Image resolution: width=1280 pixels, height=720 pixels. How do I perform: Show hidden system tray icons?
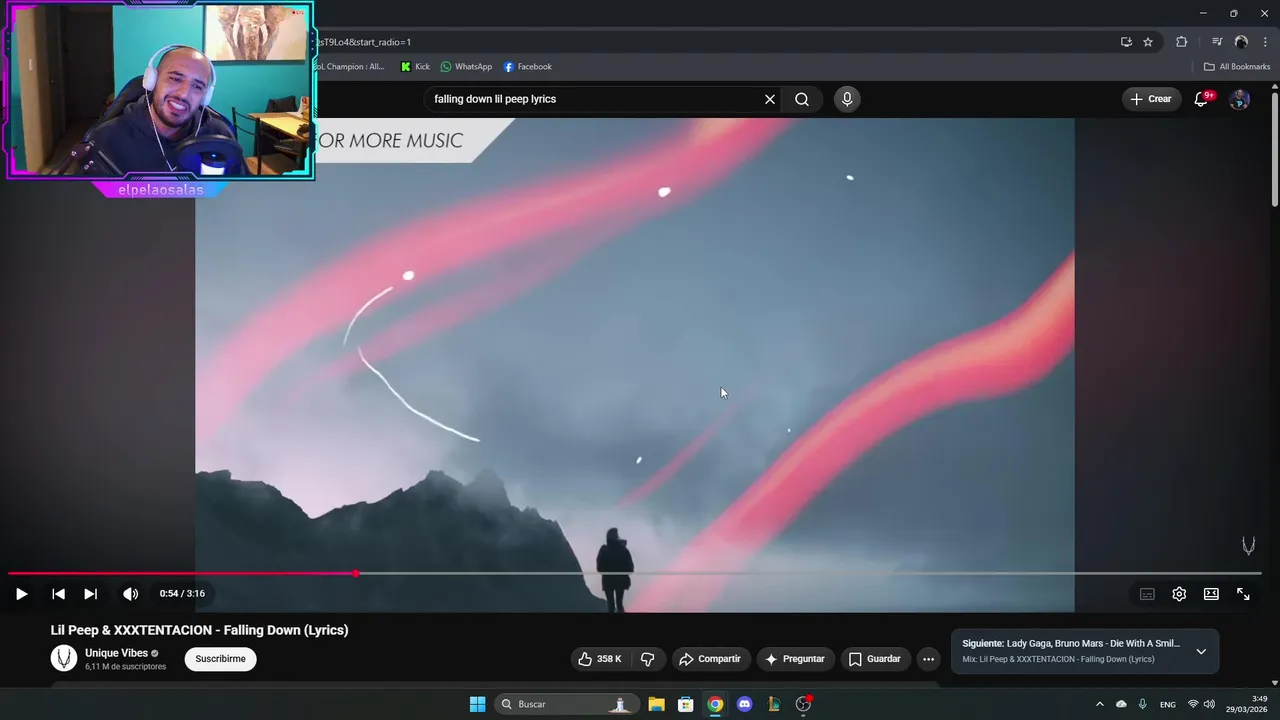pyautogui.click(x=1100, y=704)
